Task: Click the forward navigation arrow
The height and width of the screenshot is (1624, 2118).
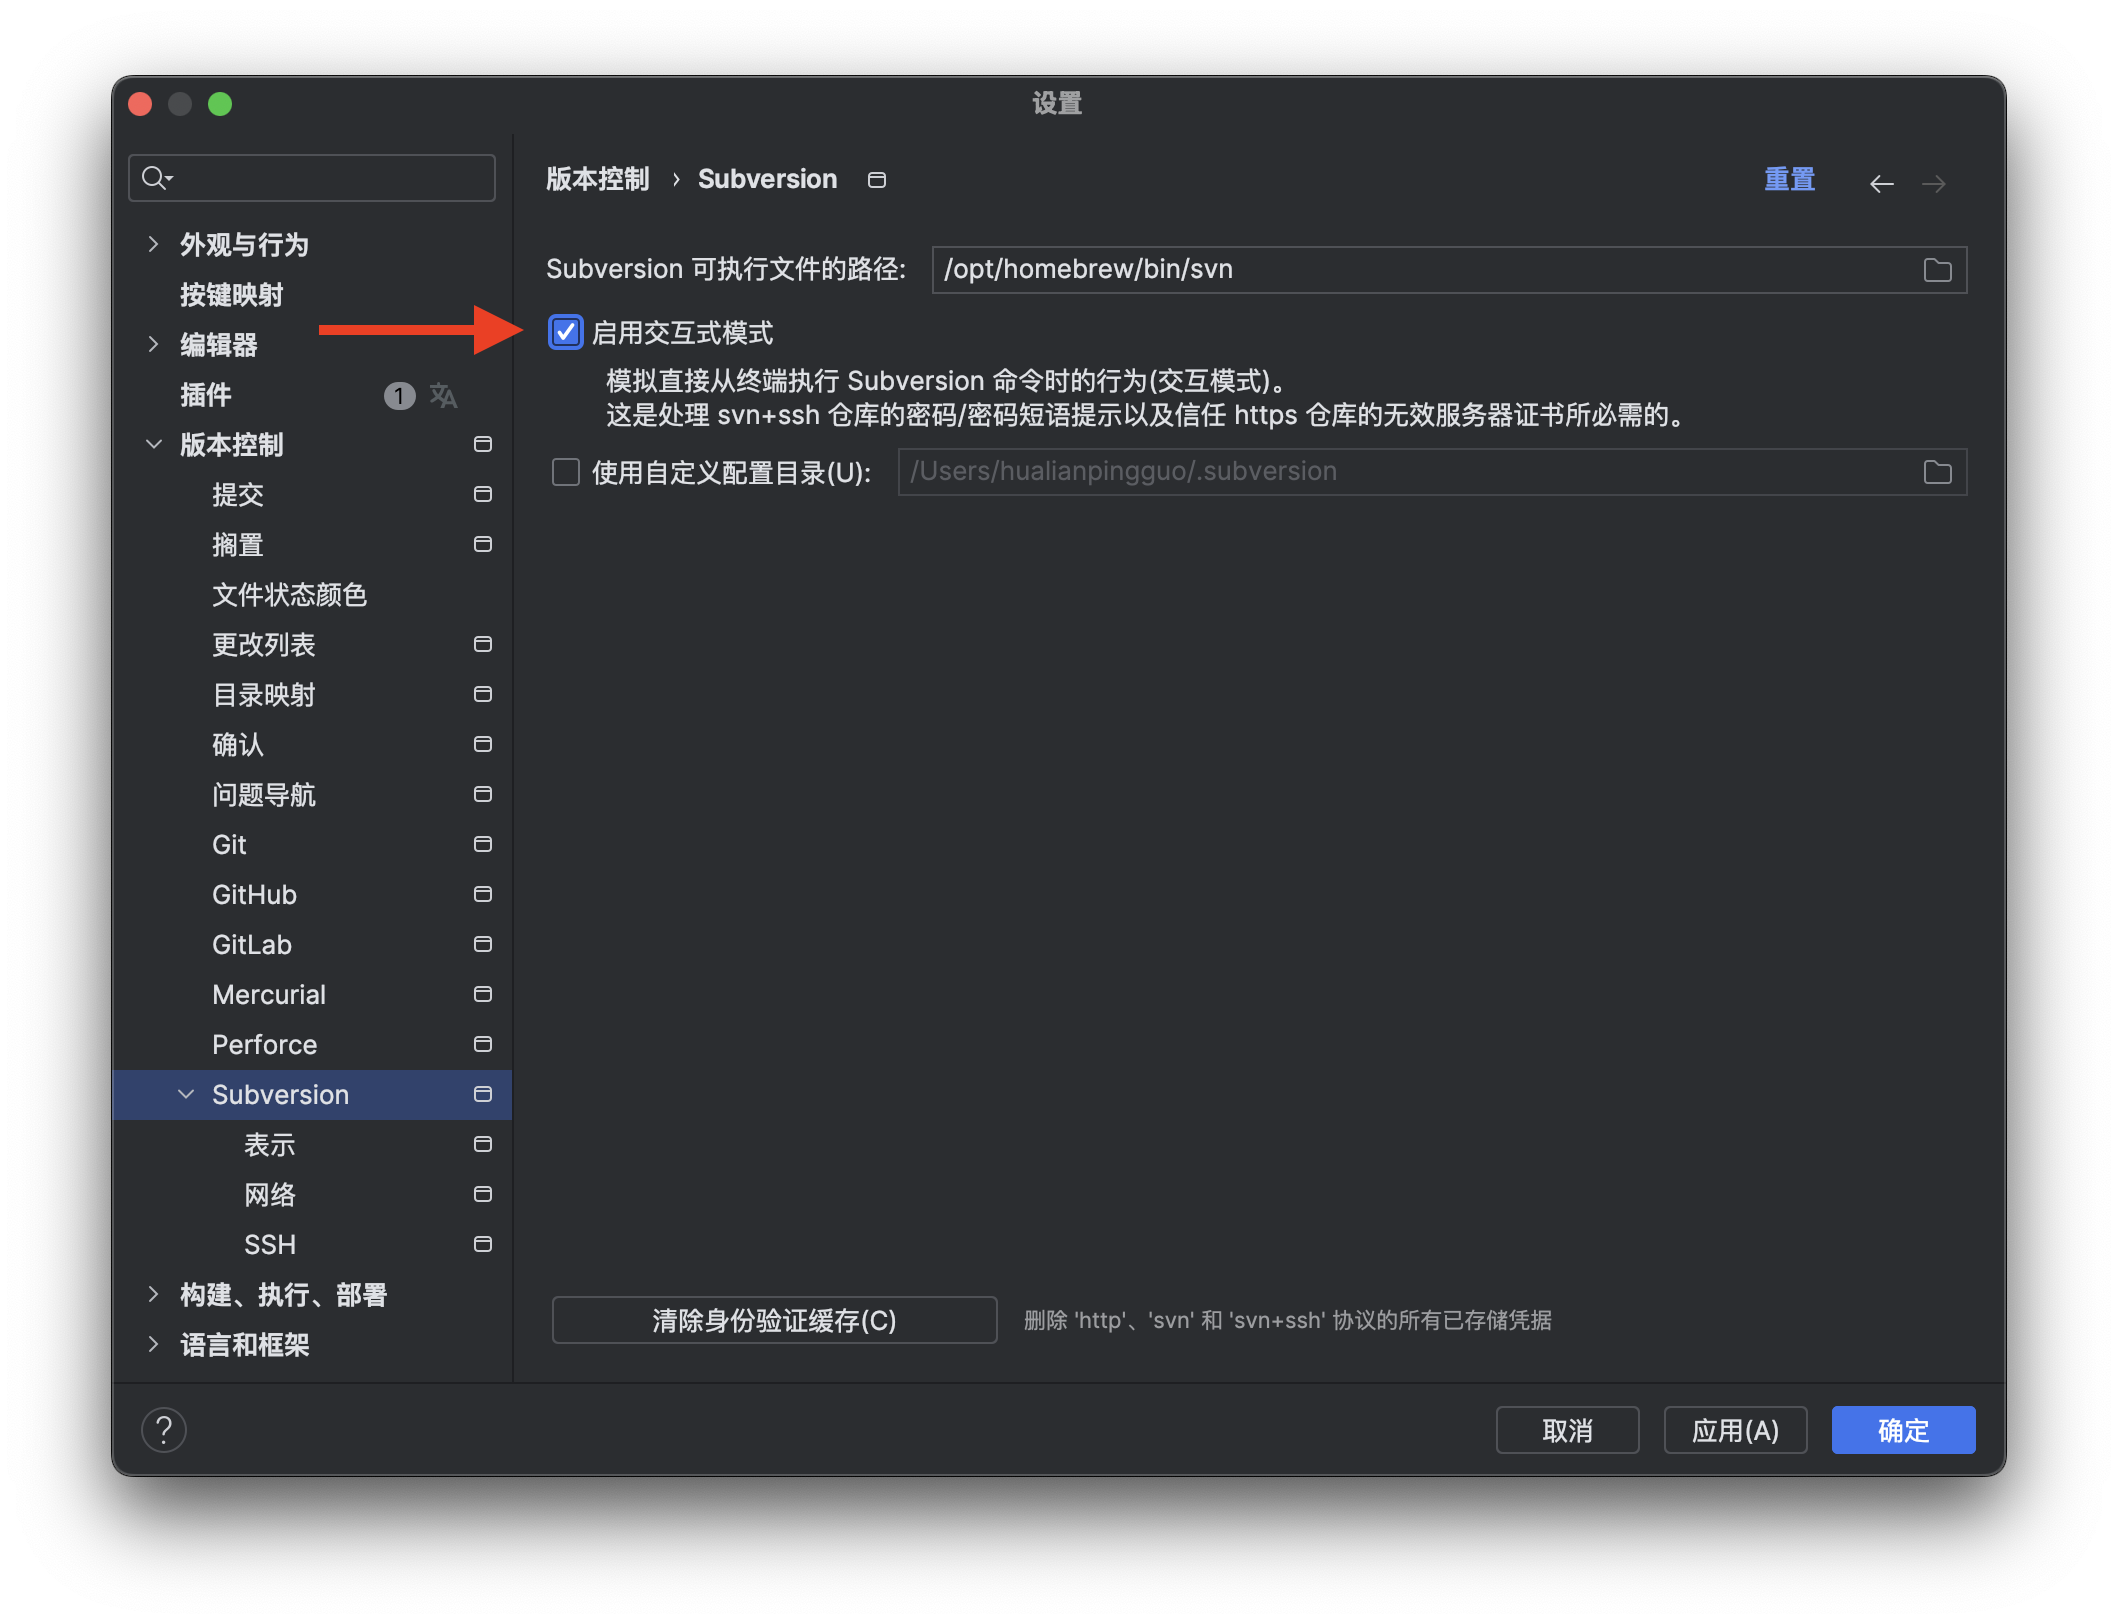Action: tap(1935, 183)
